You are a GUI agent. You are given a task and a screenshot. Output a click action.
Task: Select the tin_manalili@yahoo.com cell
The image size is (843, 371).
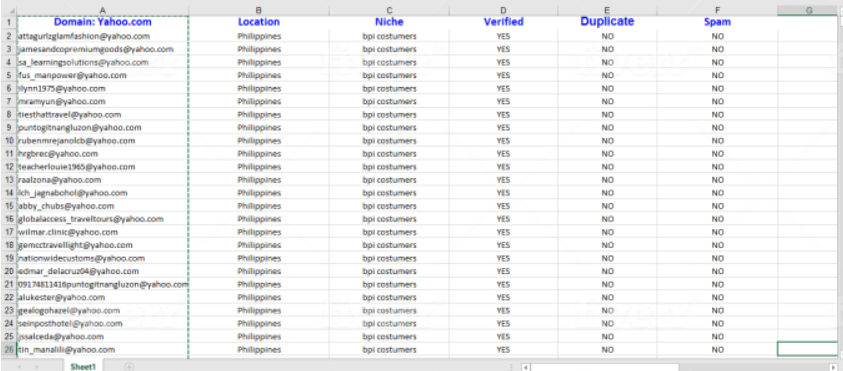(x=103, y=350)
